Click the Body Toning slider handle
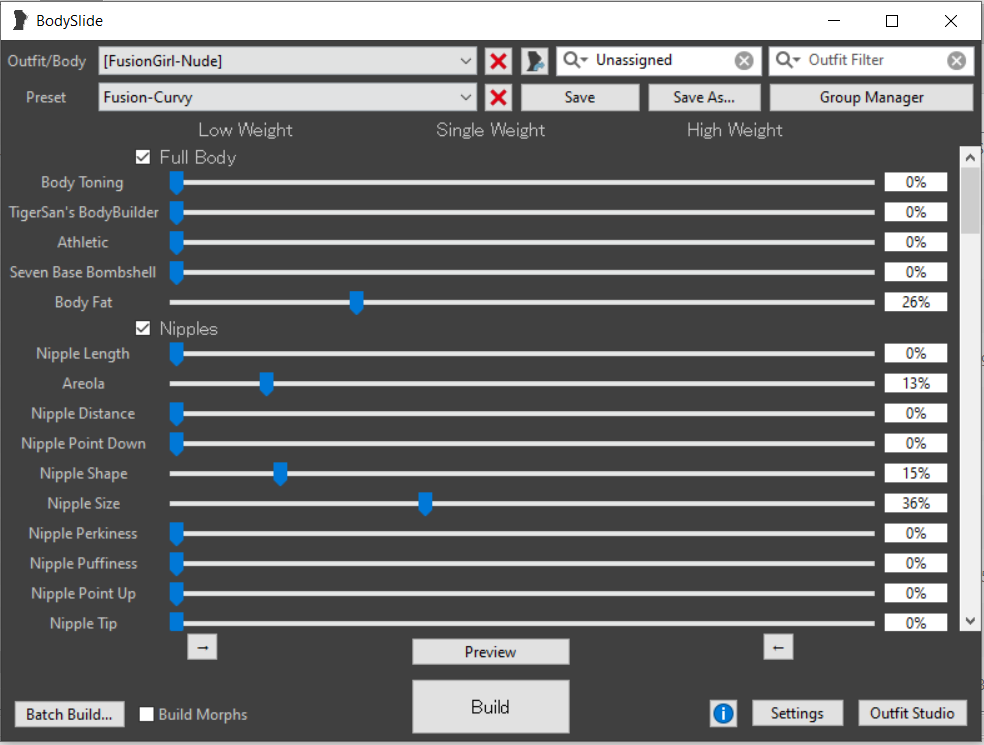 coord(176,183)
